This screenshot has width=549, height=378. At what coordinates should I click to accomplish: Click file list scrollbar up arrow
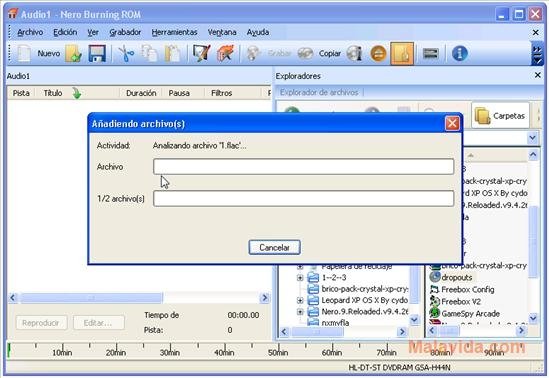tap(533, 154)
